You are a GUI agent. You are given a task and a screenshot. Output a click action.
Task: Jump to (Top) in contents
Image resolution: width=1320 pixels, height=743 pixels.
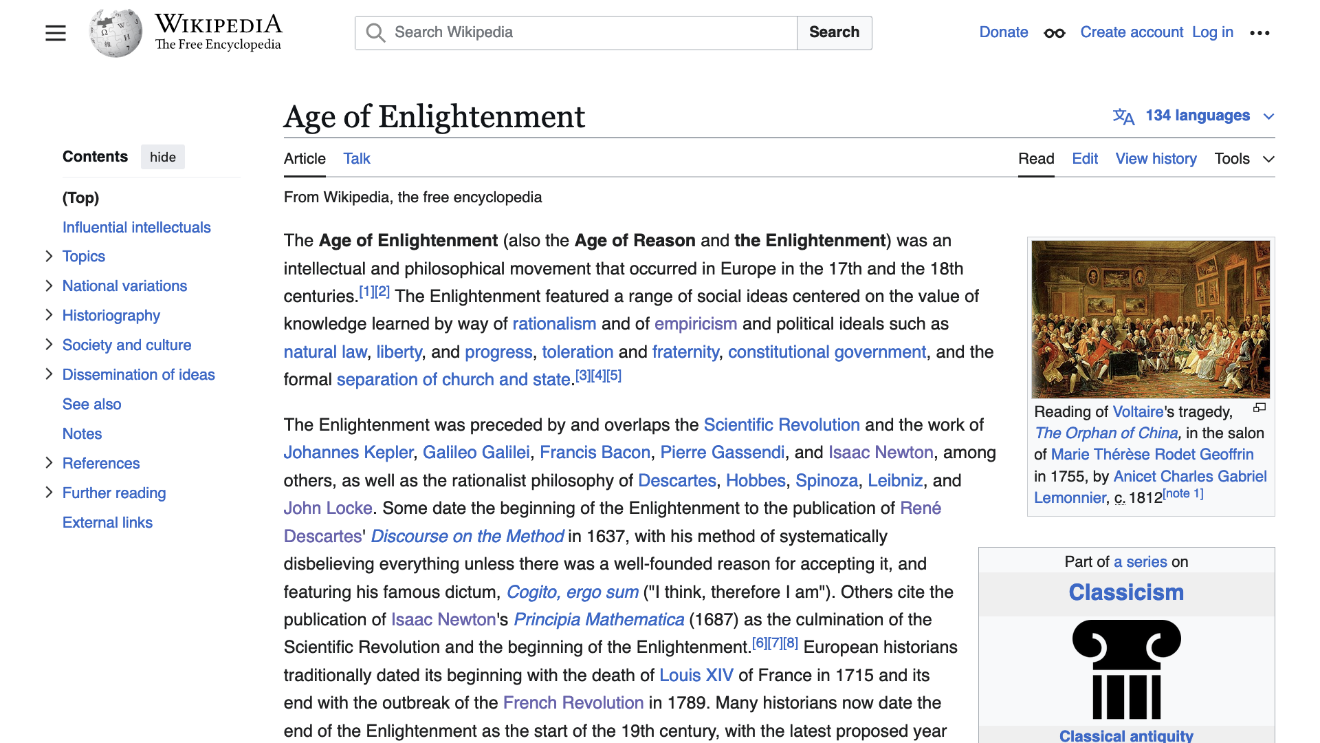81,198
